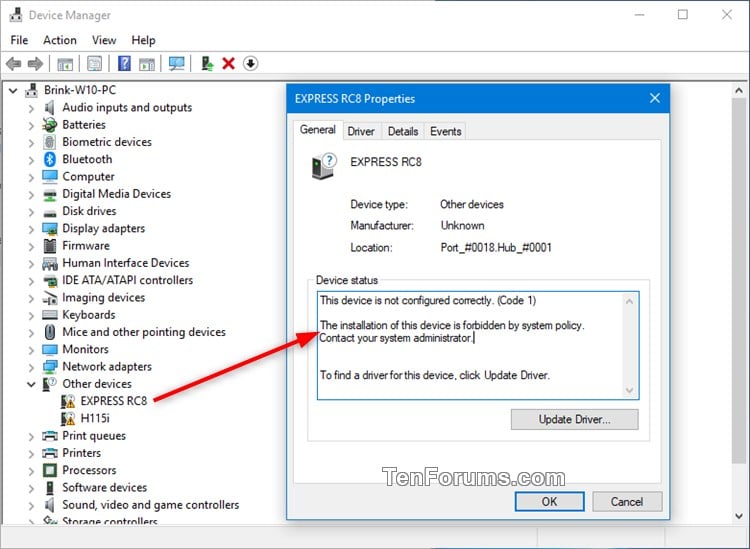Click Update device driver toolbar icon

[207, 63]
